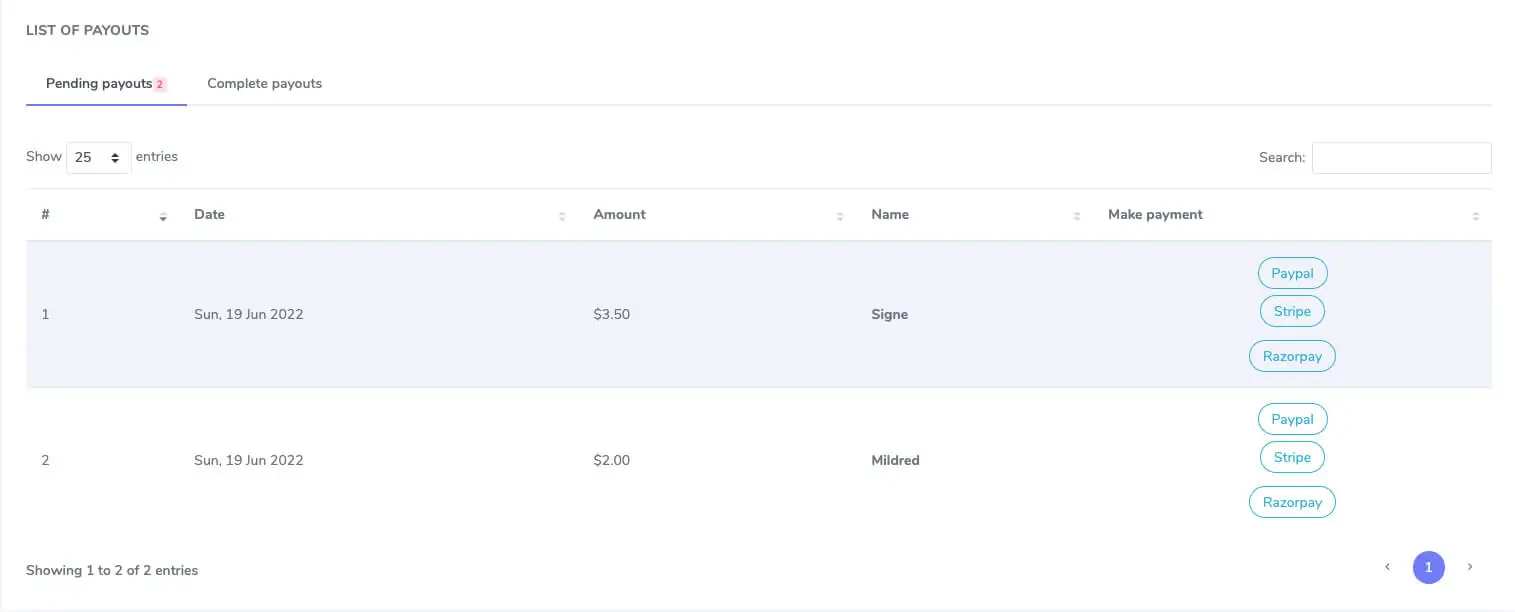Pay Signe using Stripe
The height and width of the screenshot is (612, 1515).
[1292, 311]
